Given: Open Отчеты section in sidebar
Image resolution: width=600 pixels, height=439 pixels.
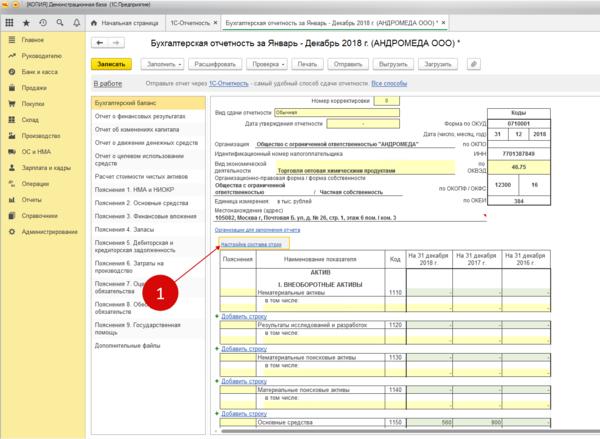Looking at the screenshot, I should (x=31, y=200).
